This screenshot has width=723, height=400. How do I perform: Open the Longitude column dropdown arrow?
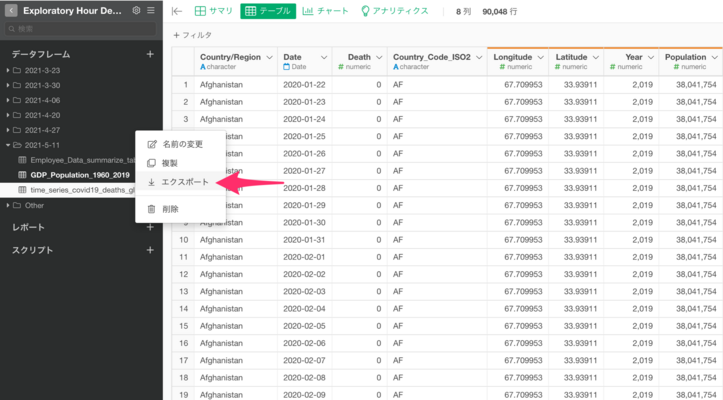click(540, 58)
